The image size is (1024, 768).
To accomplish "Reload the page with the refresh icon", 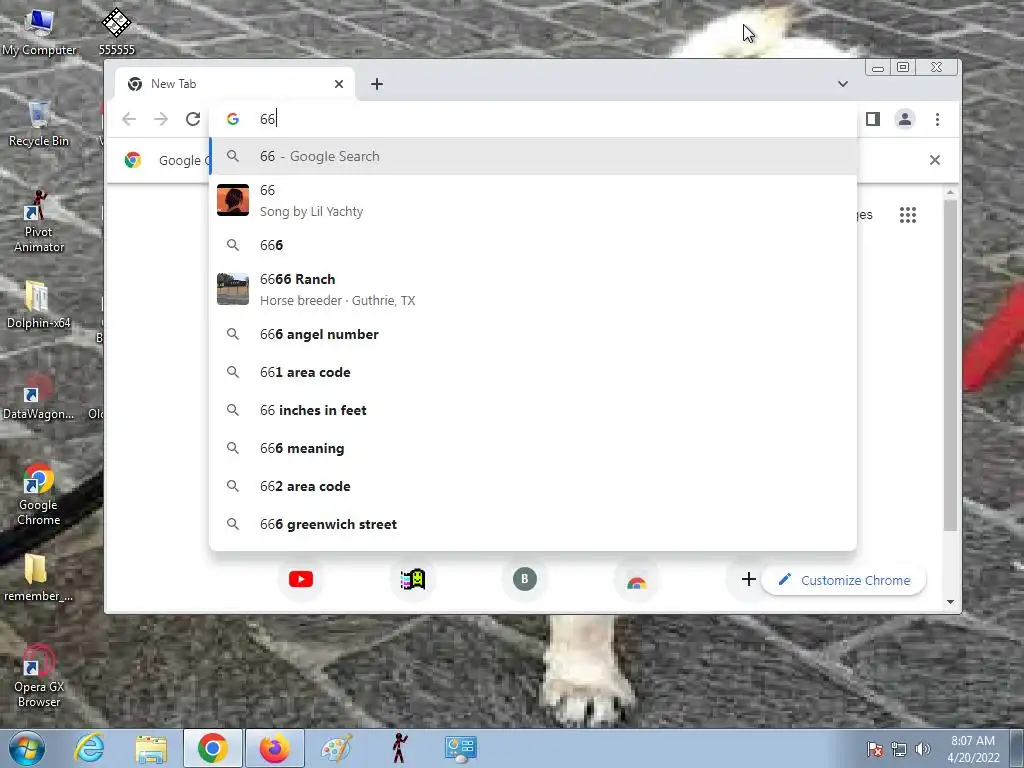I will coord(193,119).
